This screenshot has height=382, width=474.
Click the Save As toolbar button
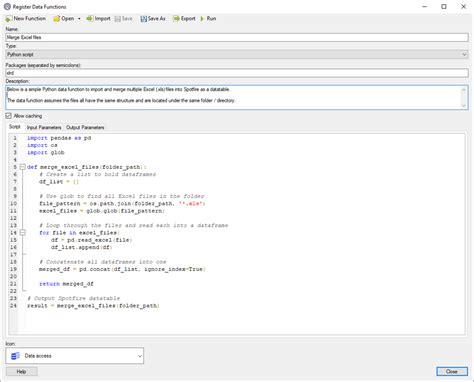coord(153,19)
